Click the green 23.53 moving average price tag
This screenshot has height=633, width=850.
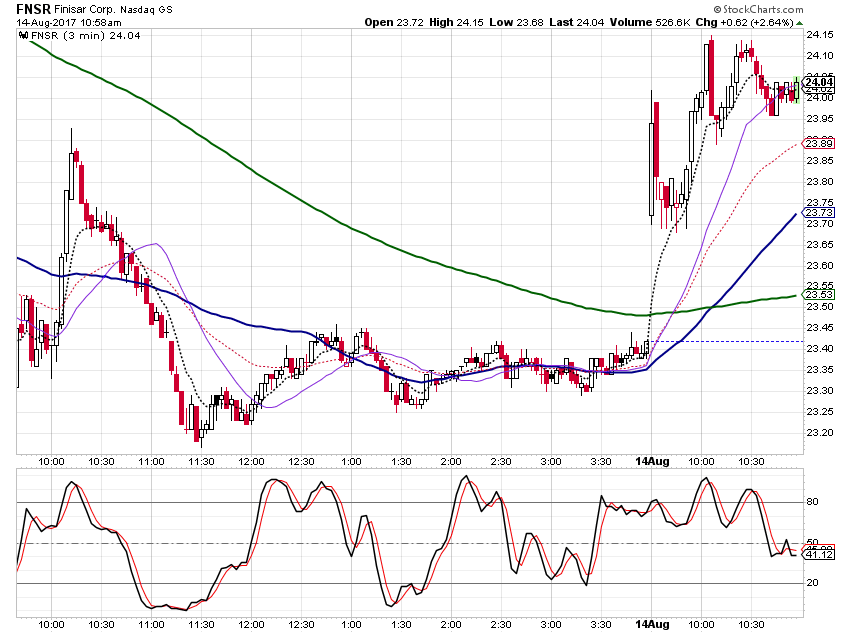[x=819, y=295]
